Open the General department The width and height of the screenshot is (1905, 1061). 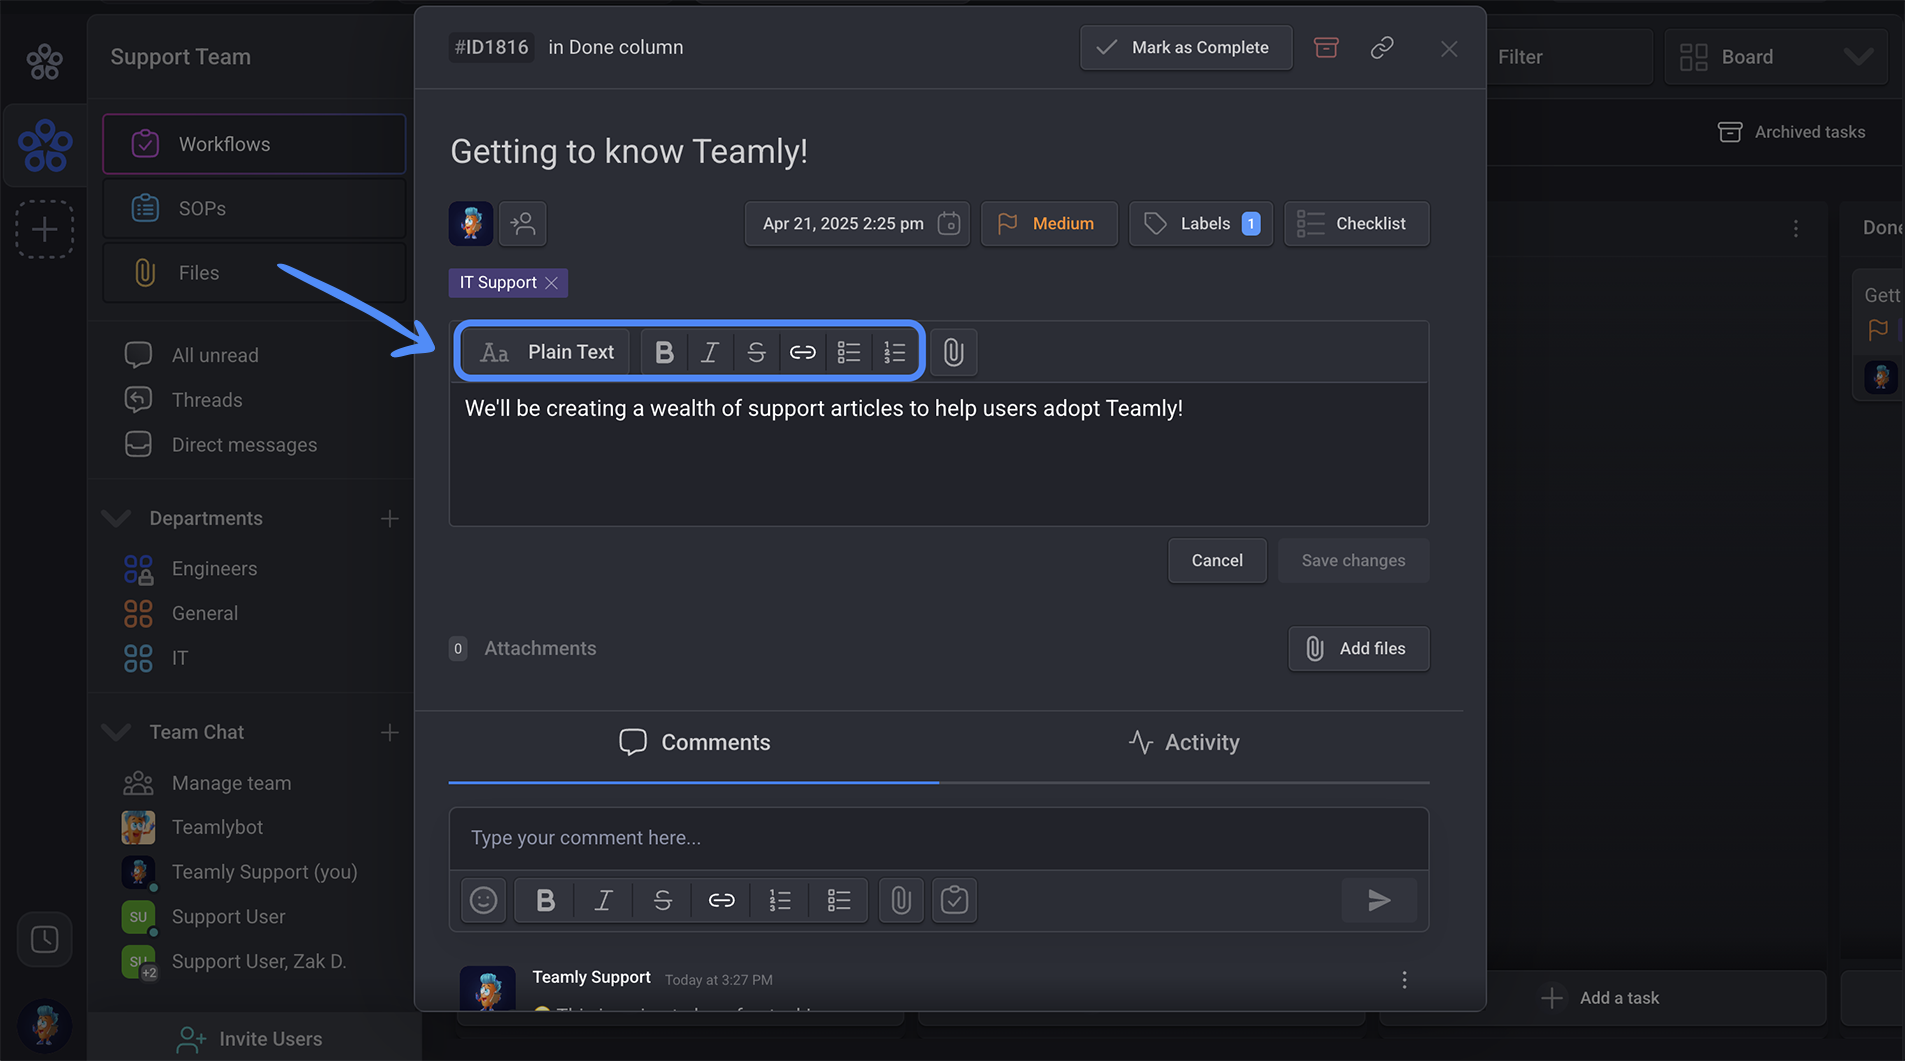coord(204,613)
